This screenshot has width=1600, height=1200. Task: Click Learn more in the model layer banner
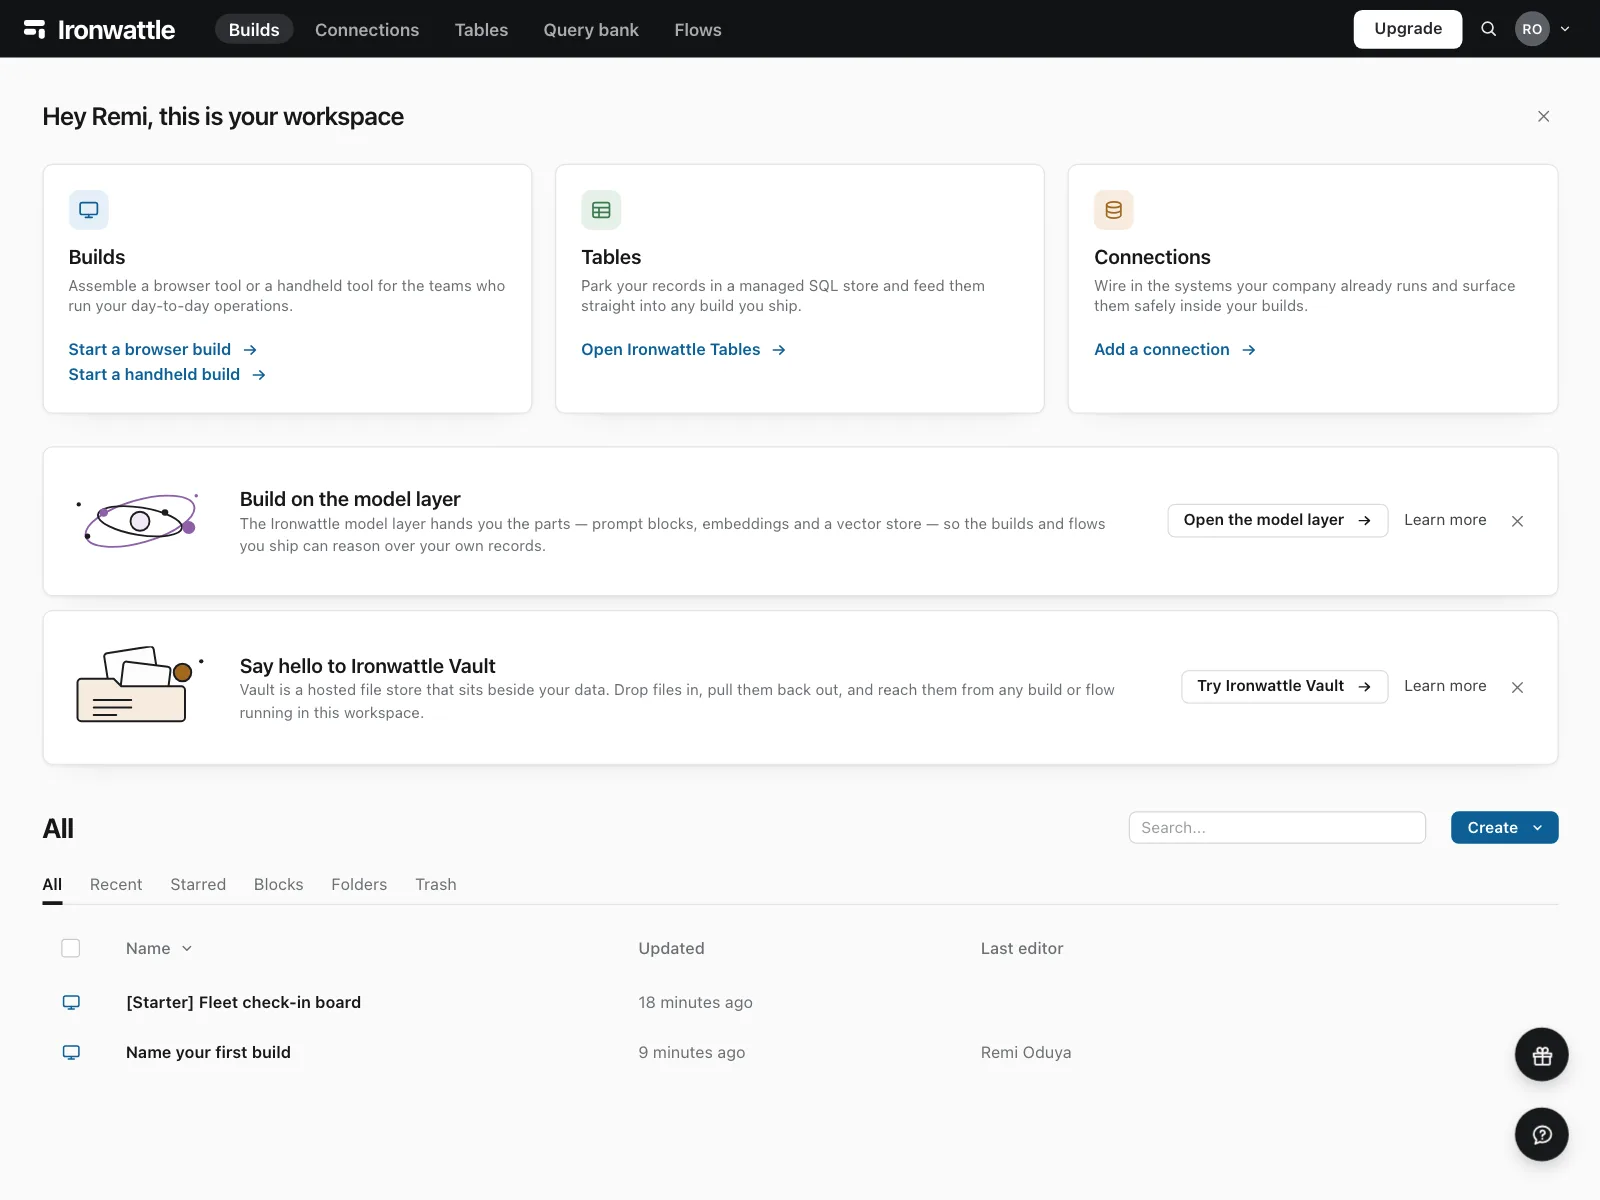(1445, 520)
